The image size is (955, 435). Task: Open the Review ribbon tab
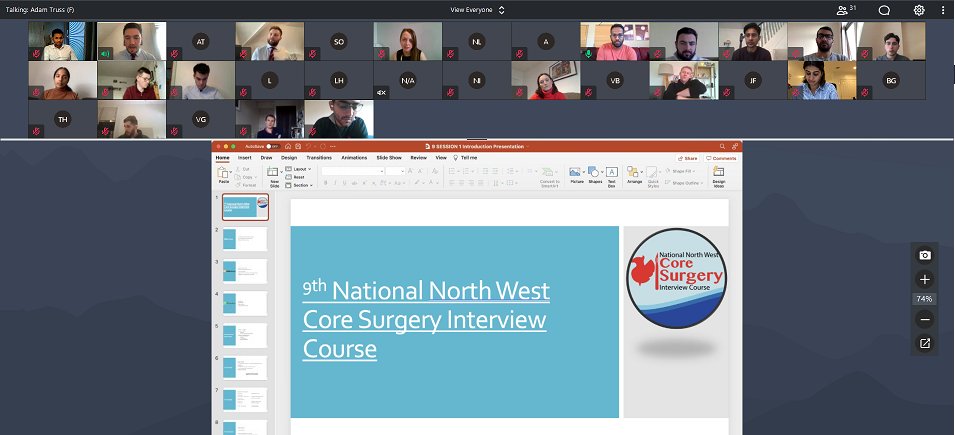tap(418, 158)
